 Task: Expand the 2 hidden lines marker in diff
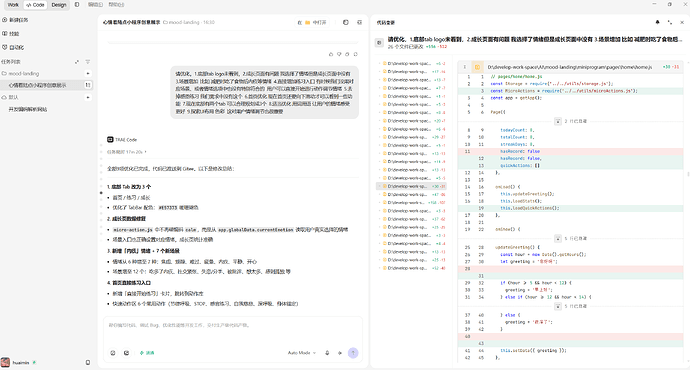[558, 121]
